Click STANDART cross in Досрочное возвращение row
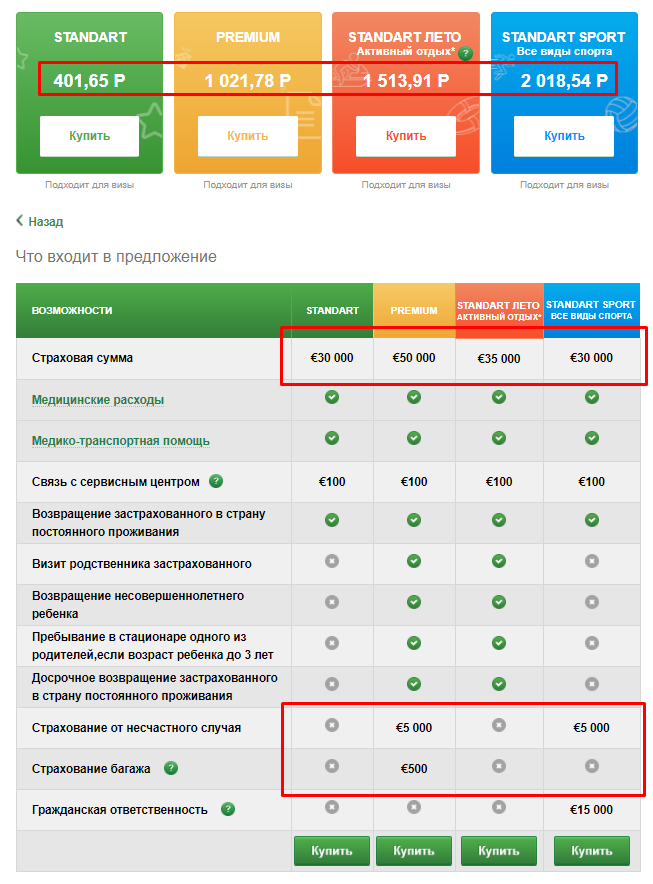 (x=332, y=684)
